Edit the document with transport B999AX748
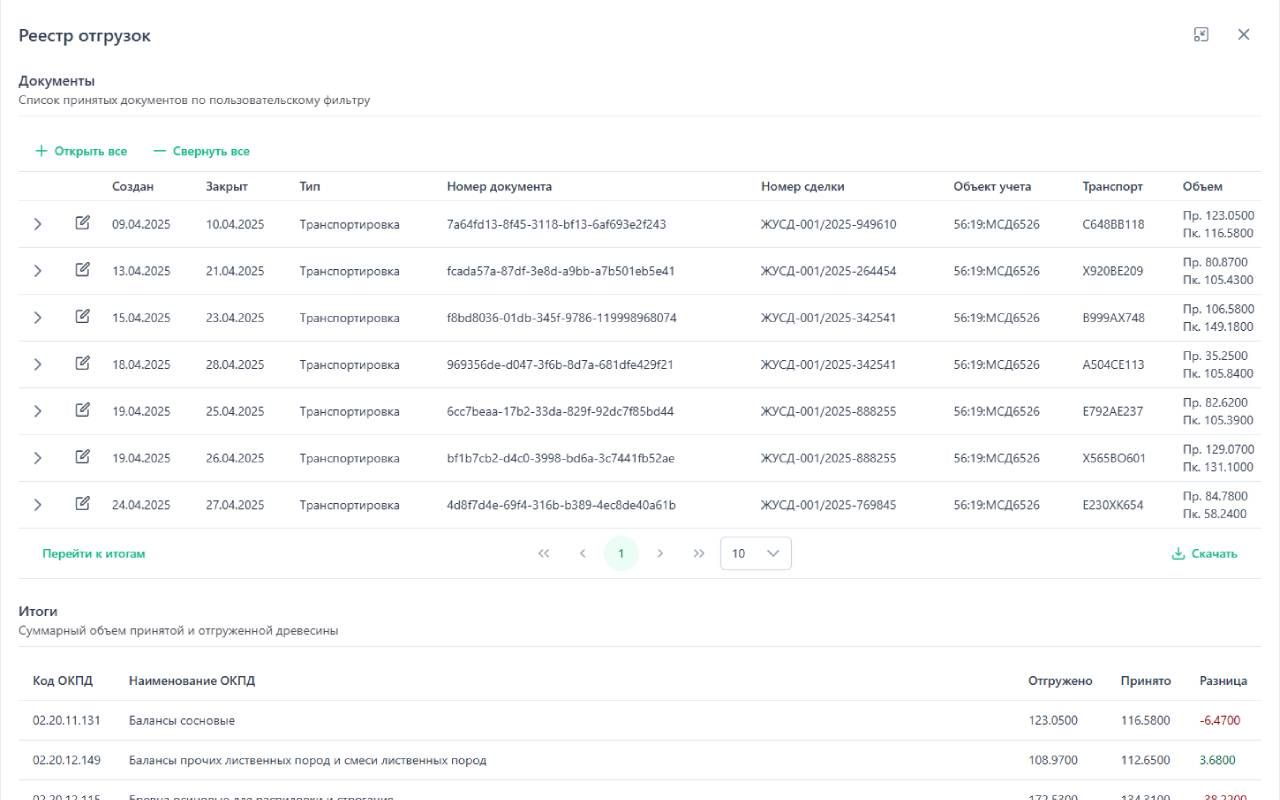The width and height of the screenshot is (1280, 800). click(x=83, y=317)
